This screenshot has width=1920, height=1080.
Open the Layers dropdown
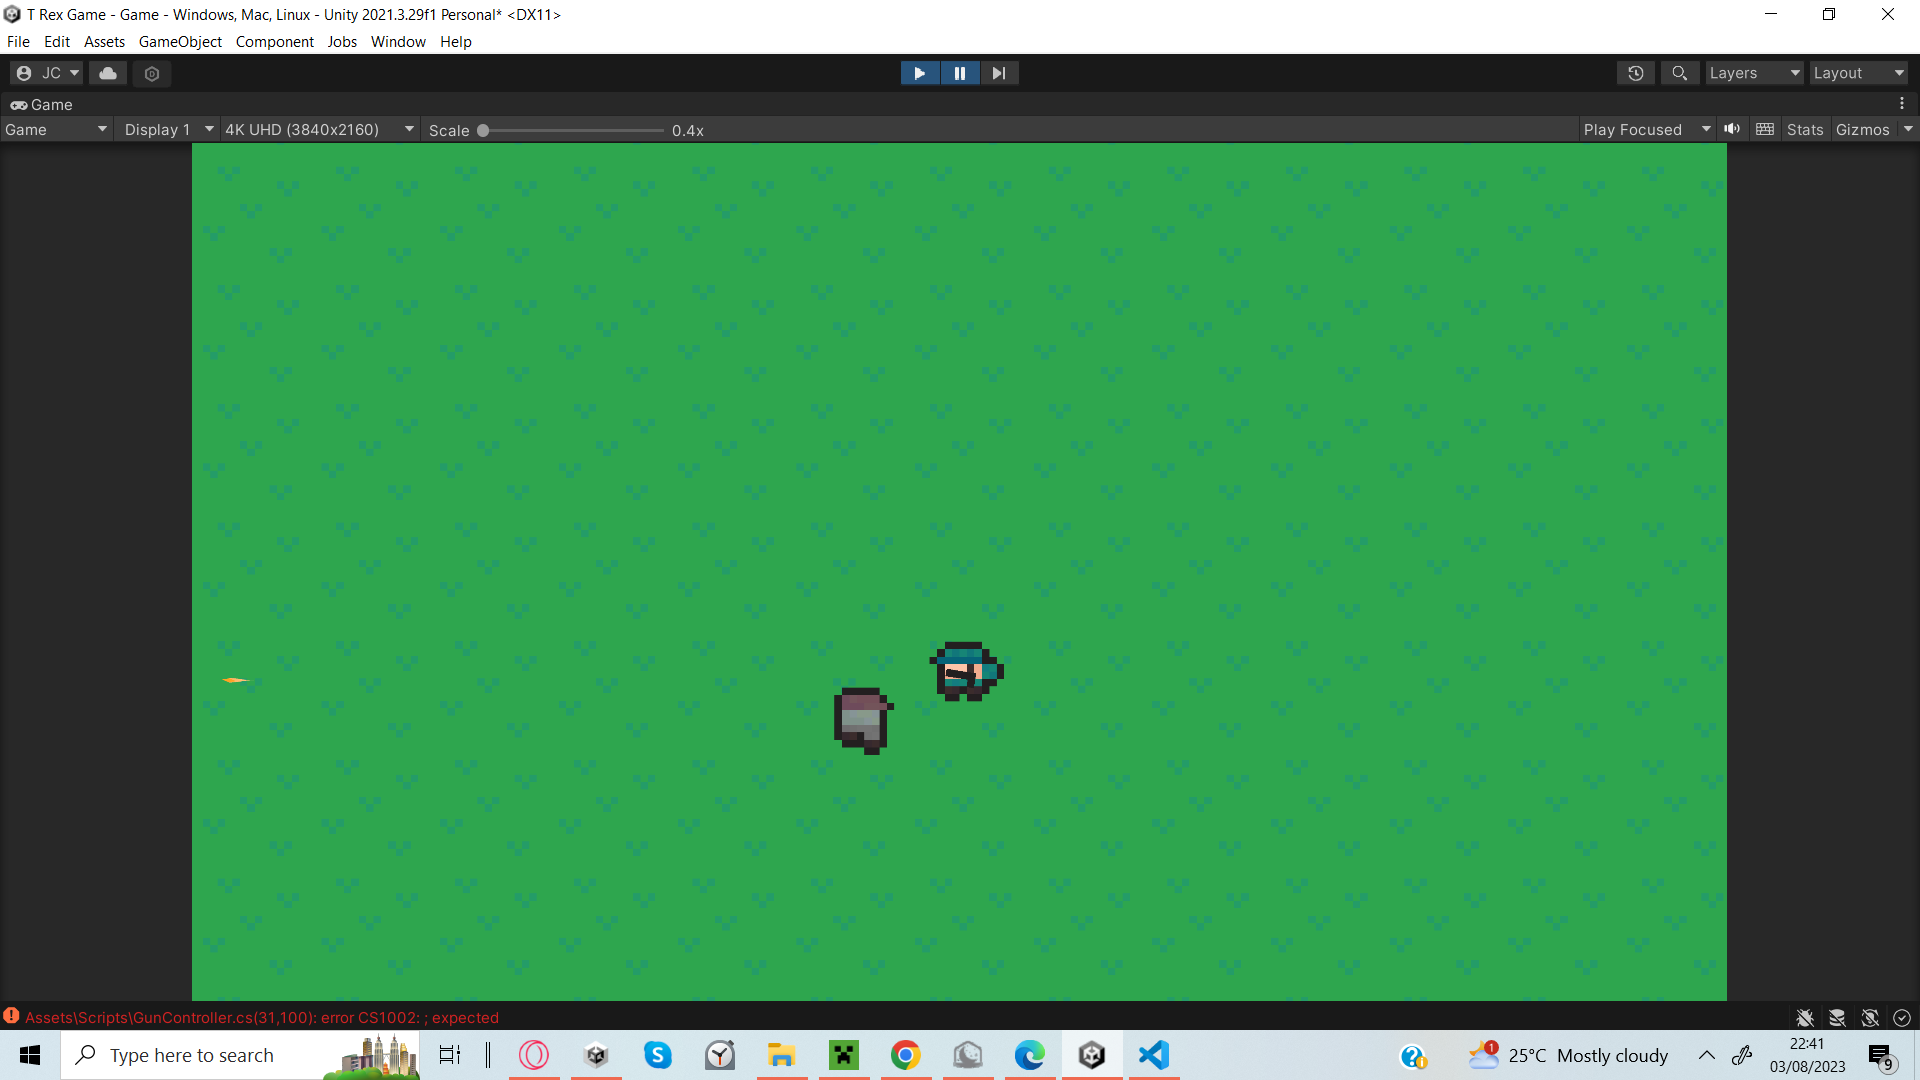[x=1753, y=73]
